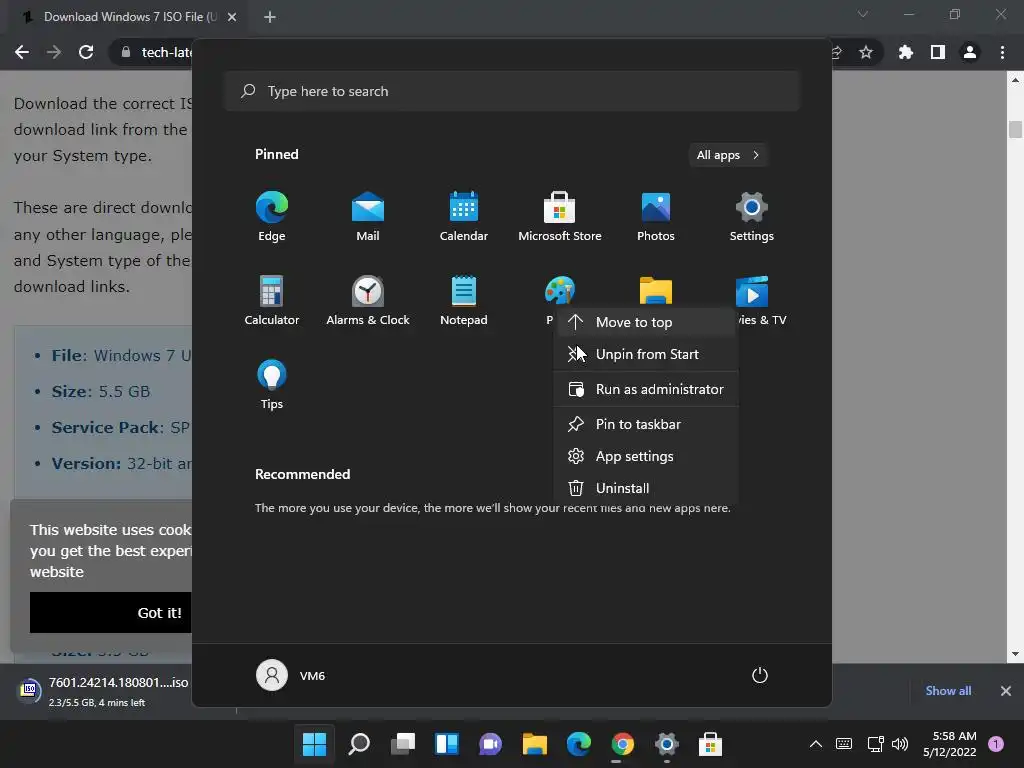The image size is (1024, 768).
Task: Toggle Chrome side panel
Action: coord(938,52)
